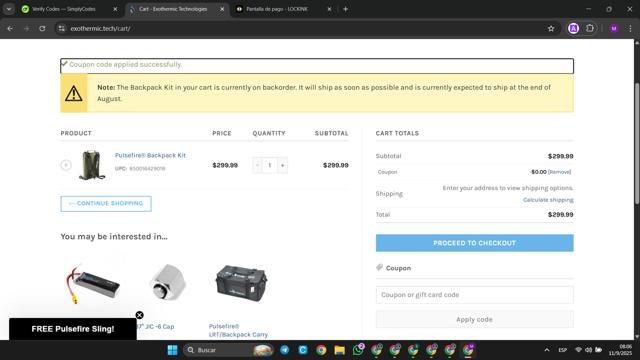640x360 pixels.
Task: Click the coupon tag icon
Action: point(380,267)
